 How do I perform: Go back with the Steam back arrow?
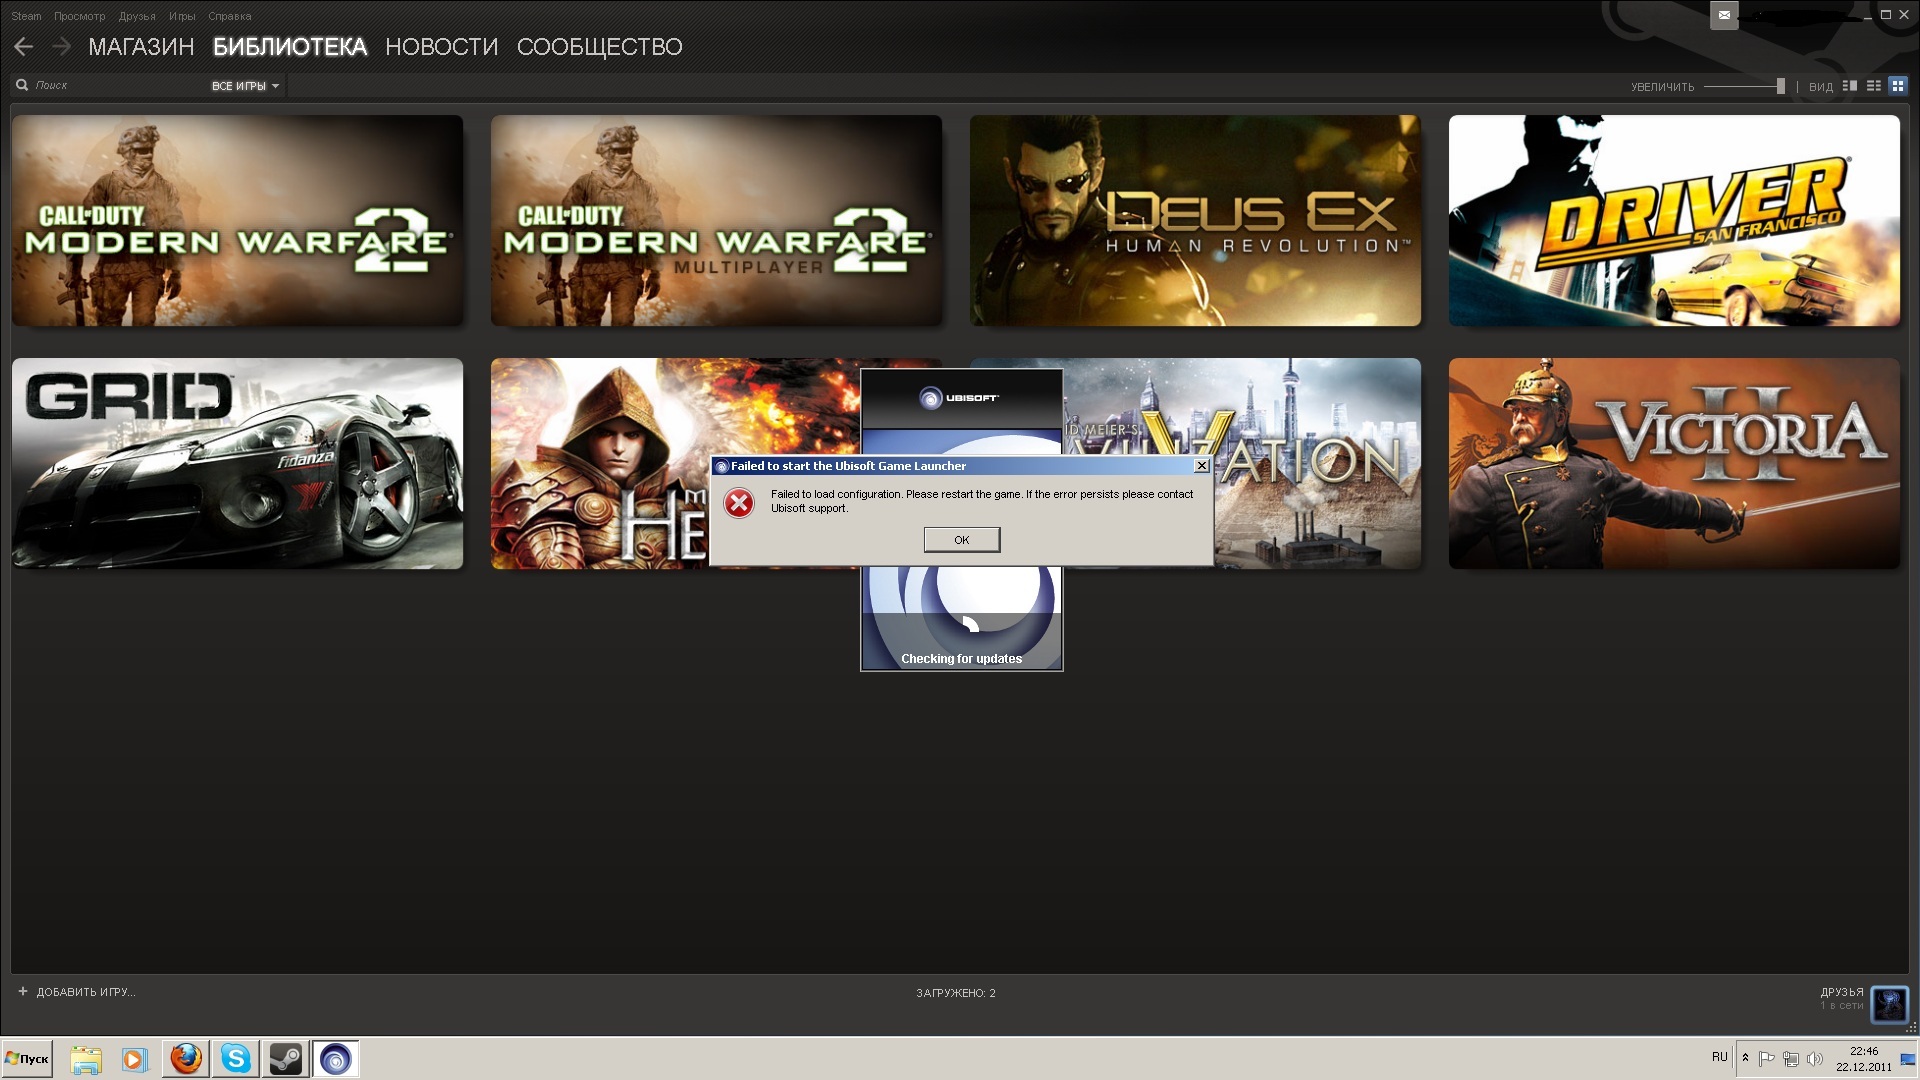pyautogui.click(x=23, y=46)
